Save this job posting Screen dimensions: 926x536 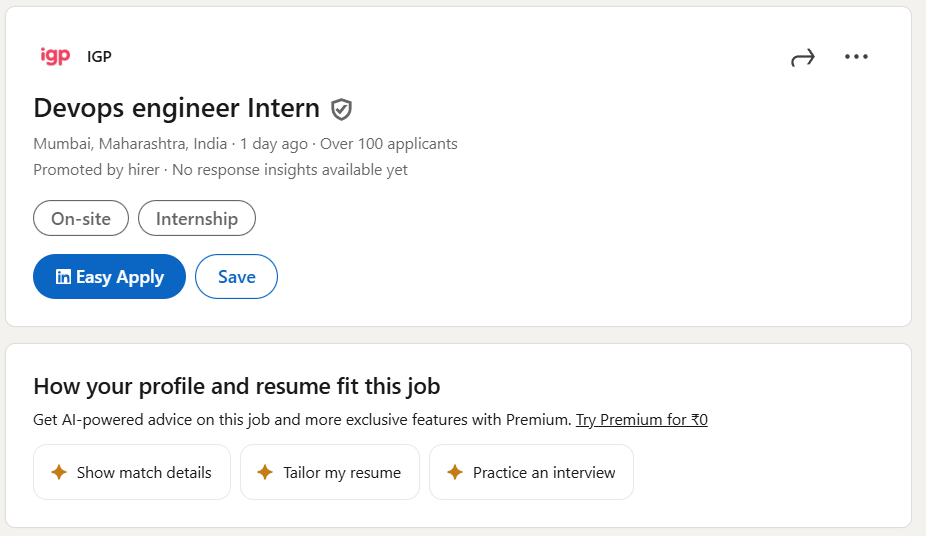(236, 277)
